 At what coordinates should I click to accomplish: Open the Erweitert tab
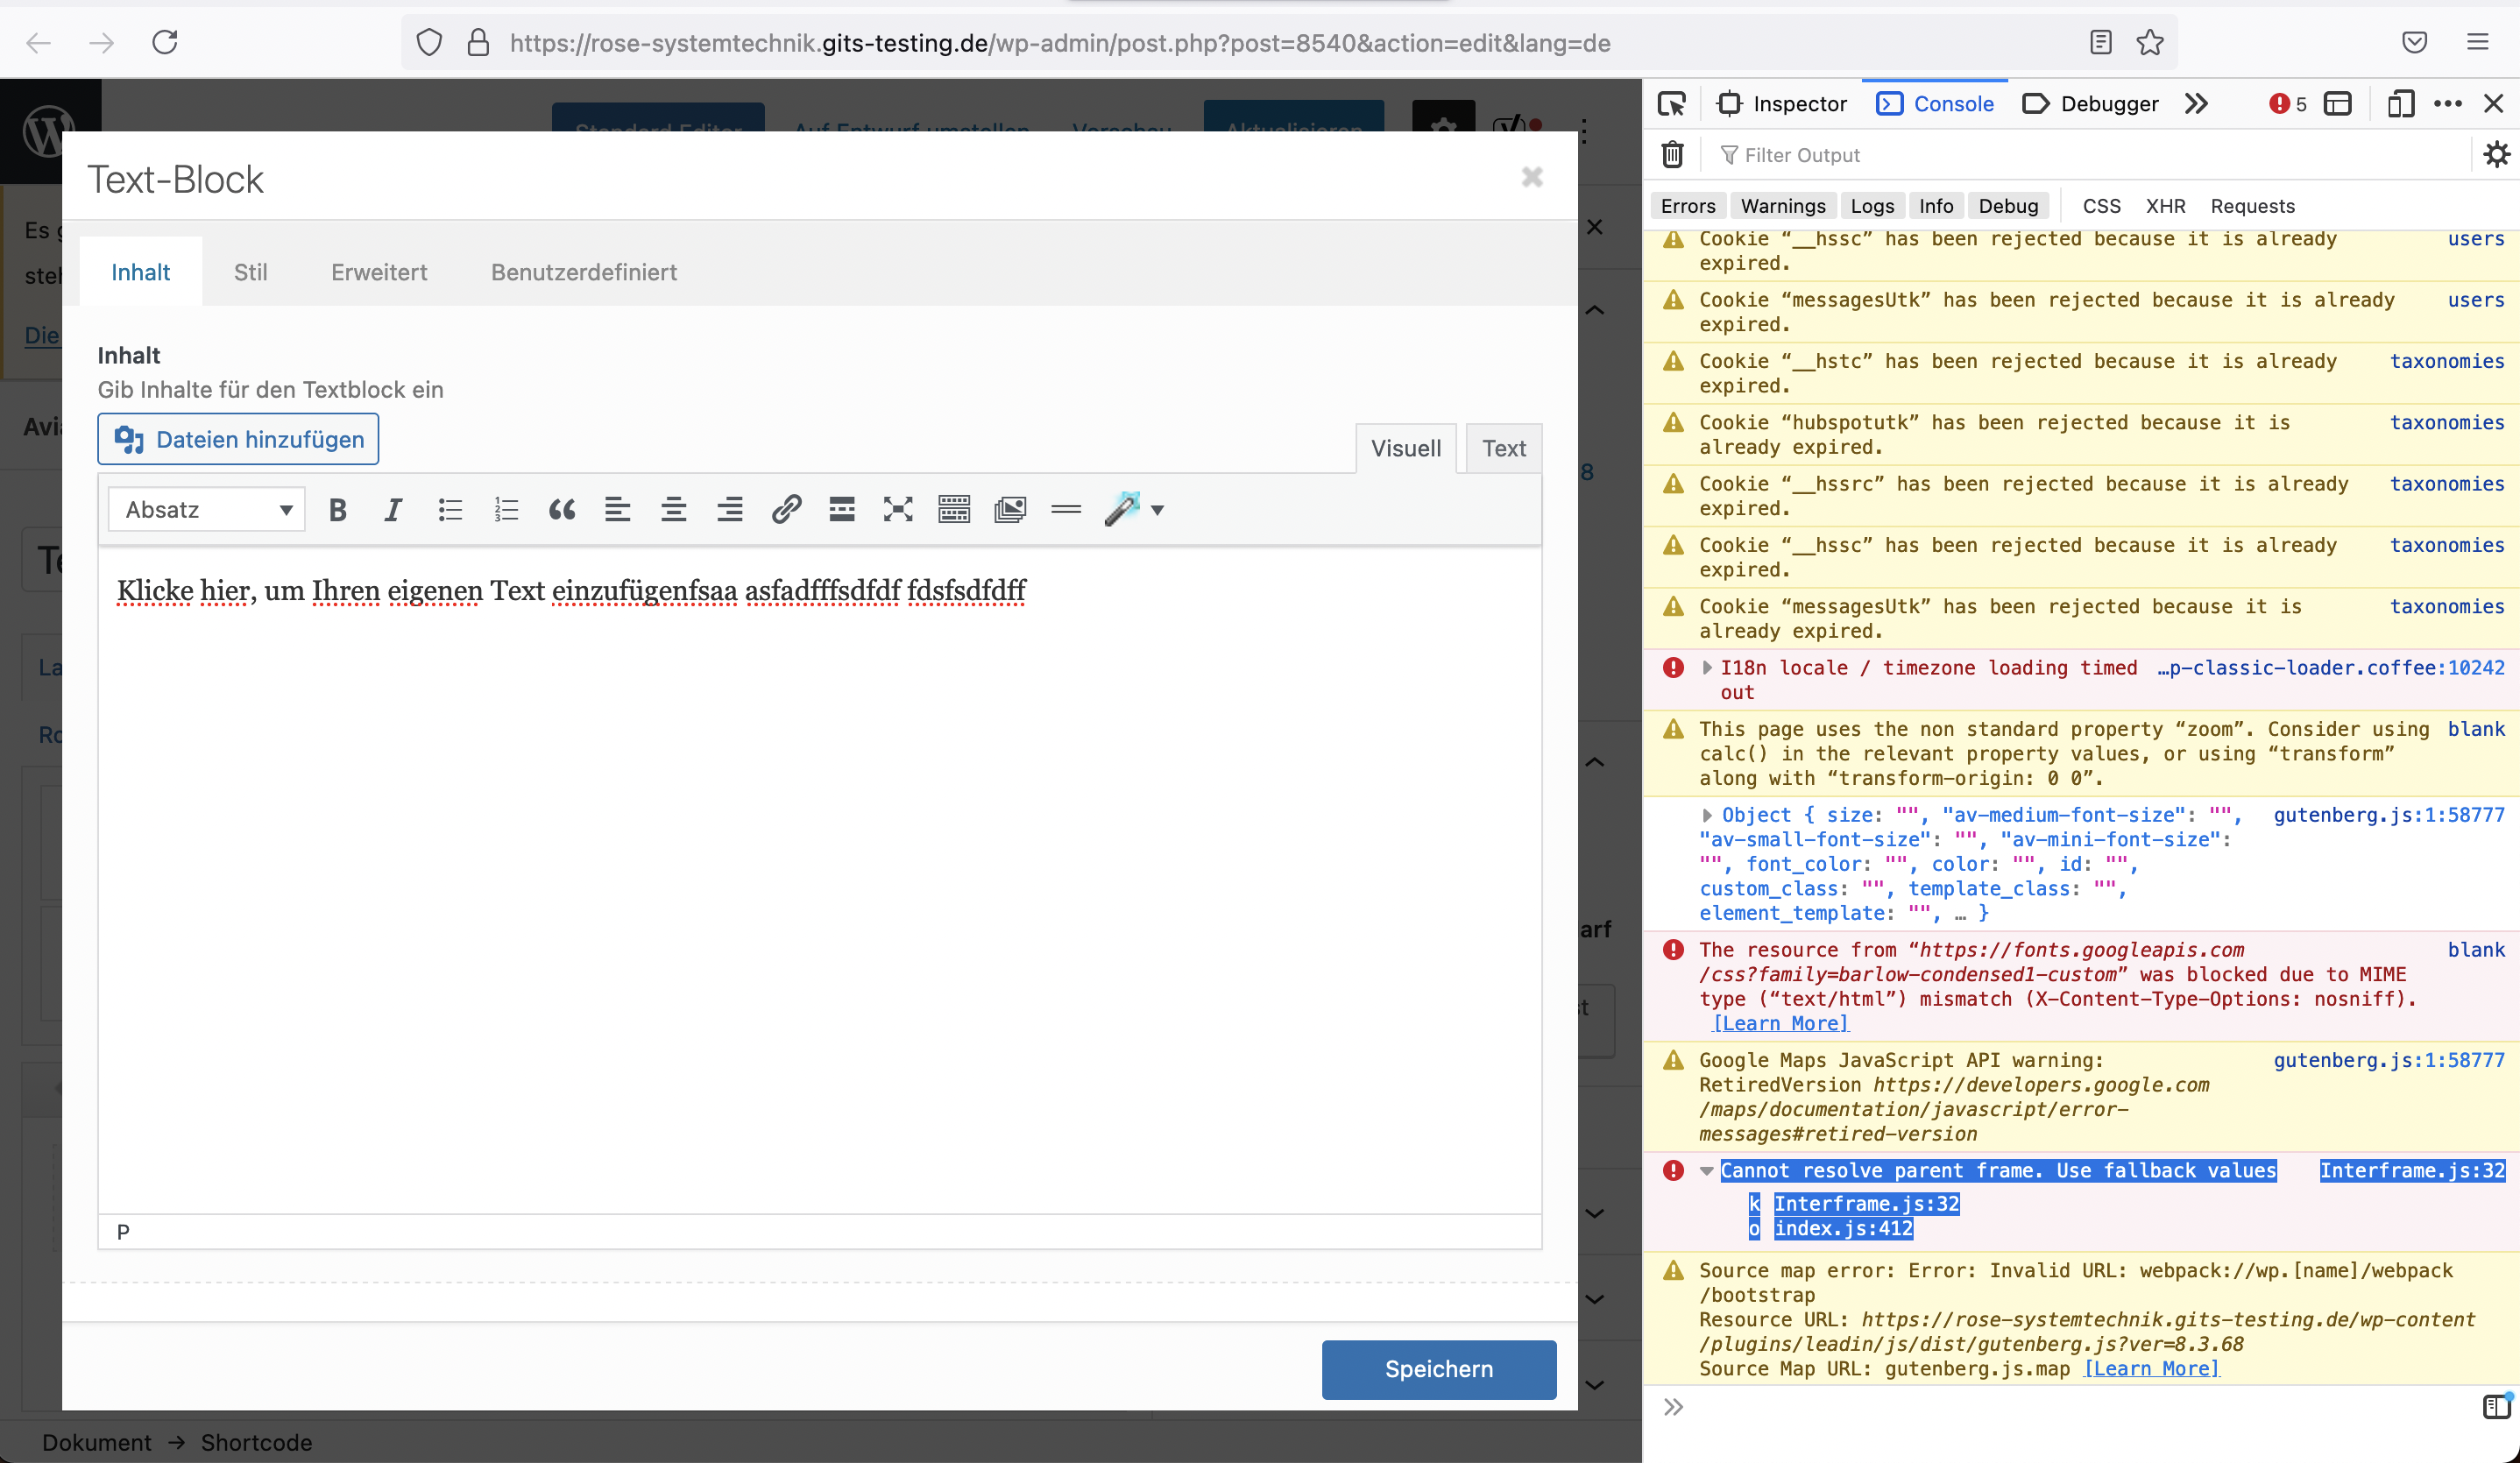point(379,272)
